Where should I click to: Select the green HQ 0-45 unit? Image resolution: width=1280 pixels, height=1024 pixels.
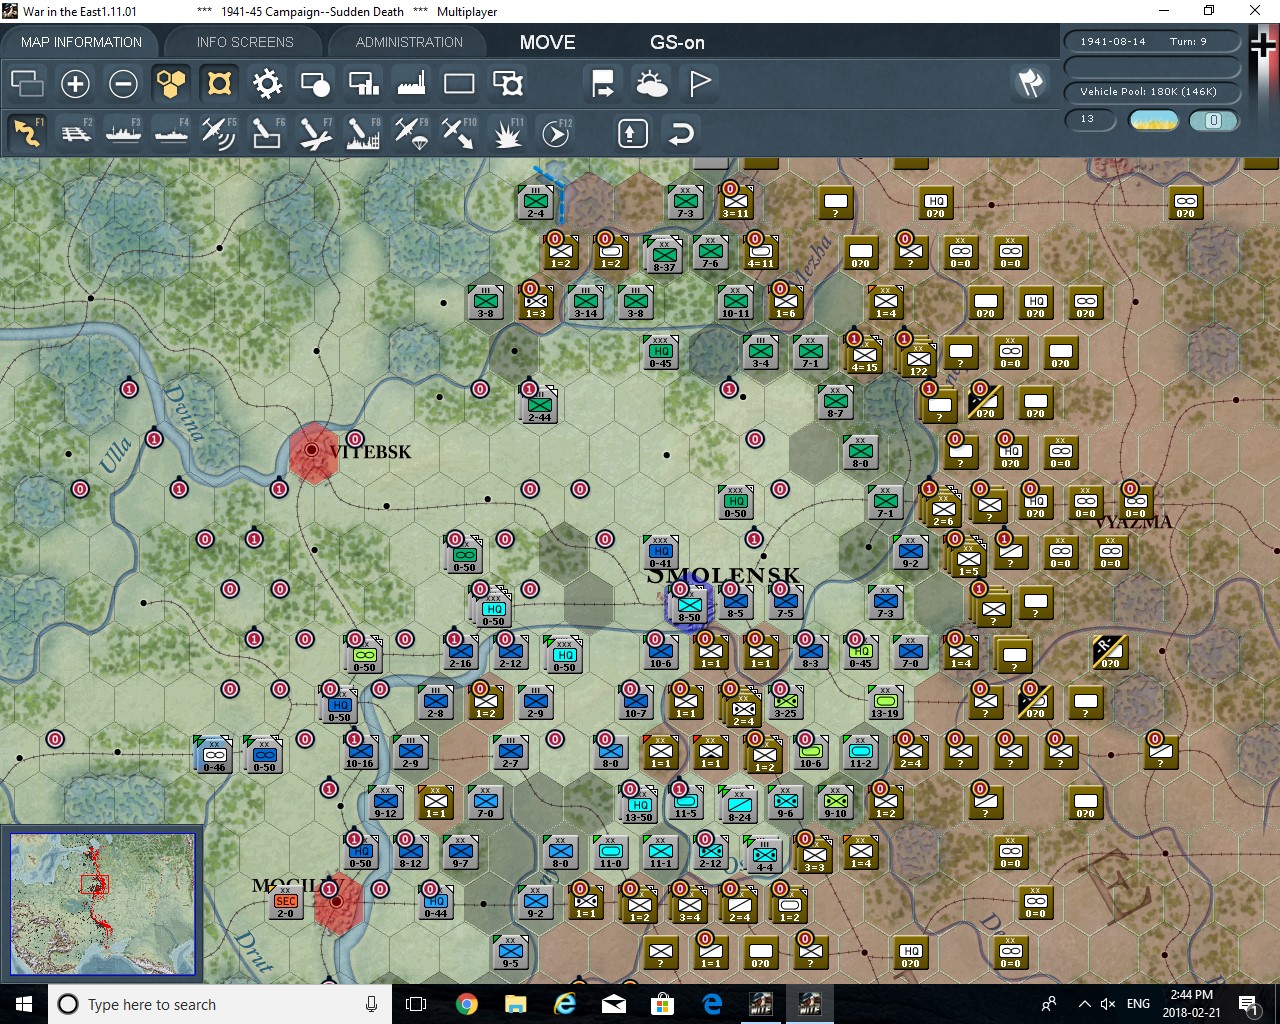pos(660,353)
